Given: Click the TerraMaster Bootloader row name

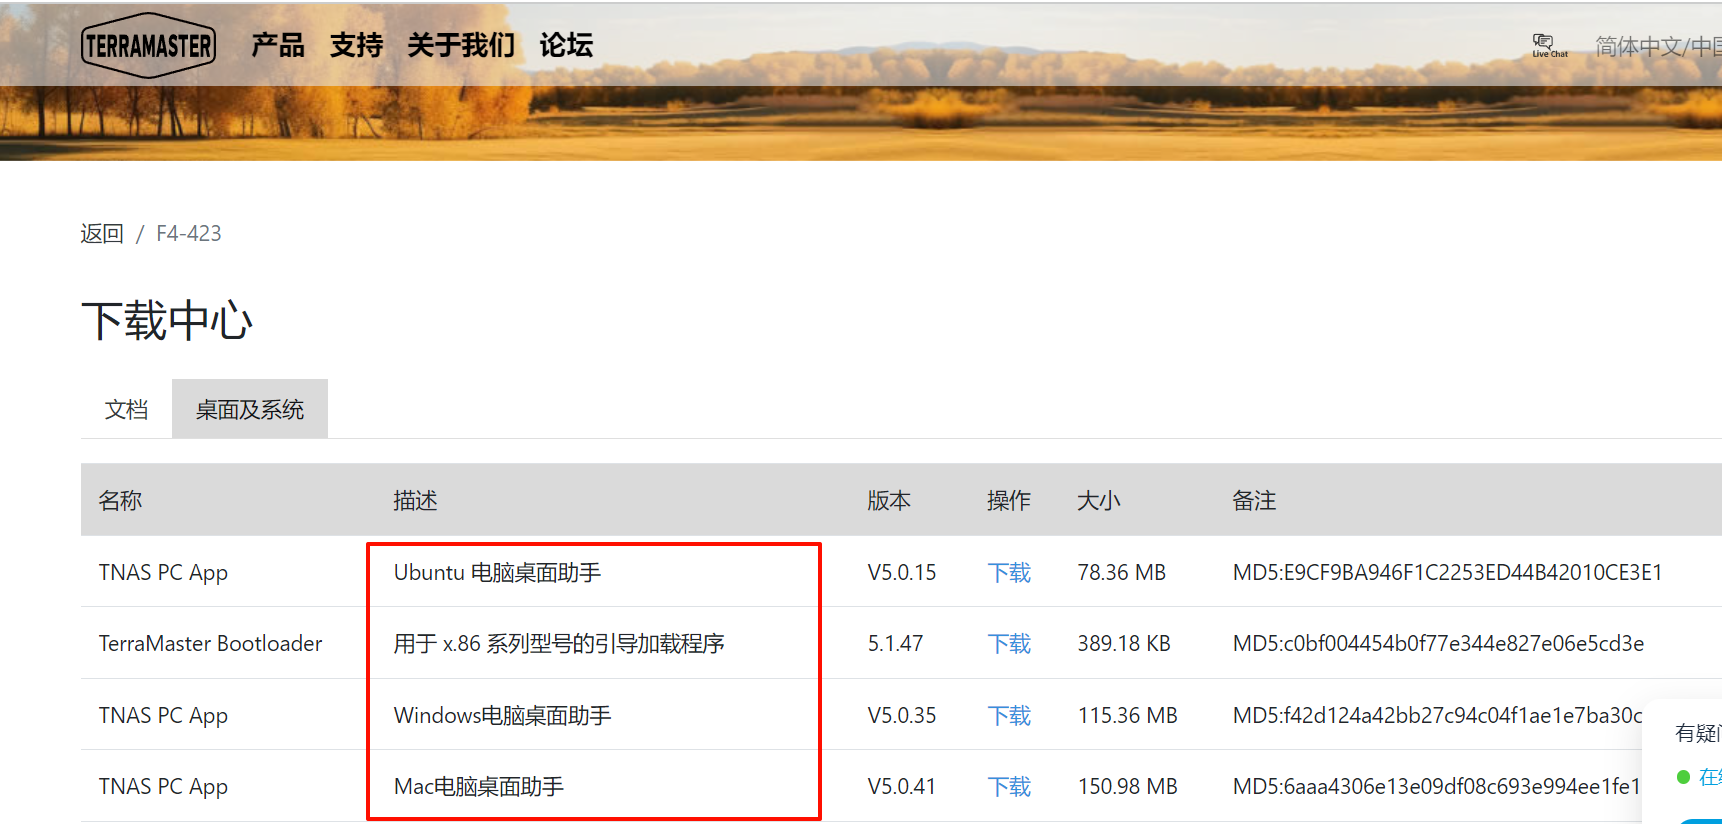Looking at the screenshot, I should coord(210,644).
